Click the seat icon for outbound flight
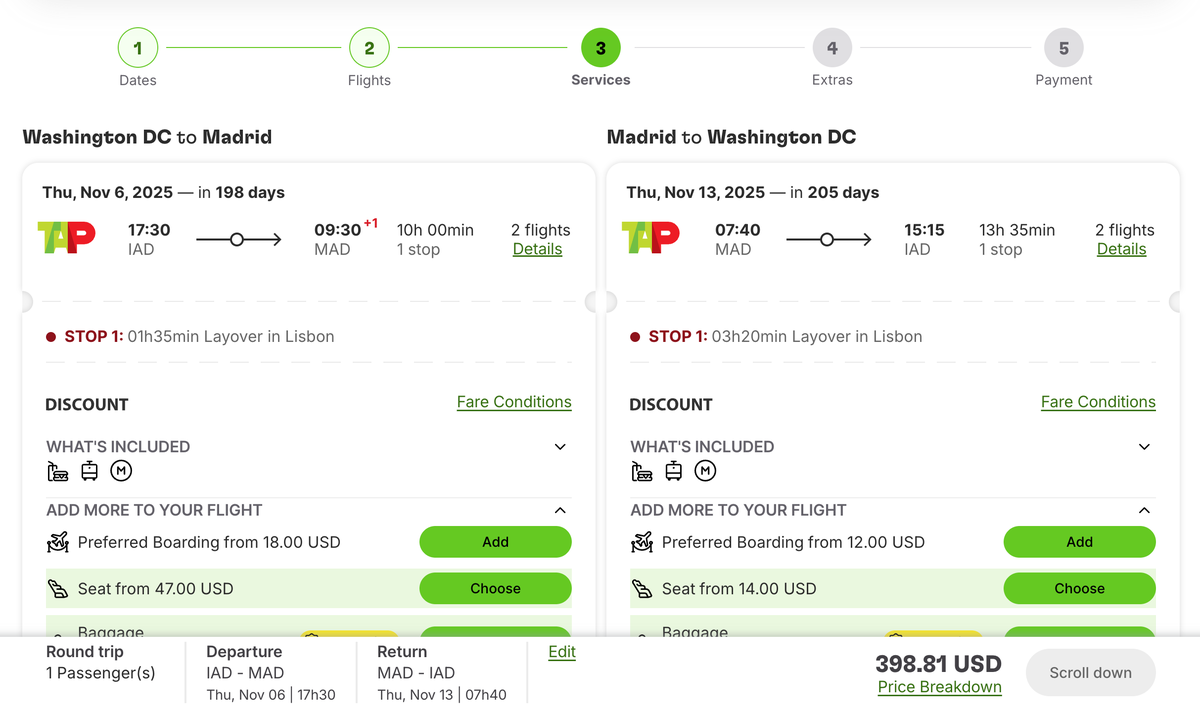The width and height of the screenshot is (1200, 718). click(x=58, y=589)
